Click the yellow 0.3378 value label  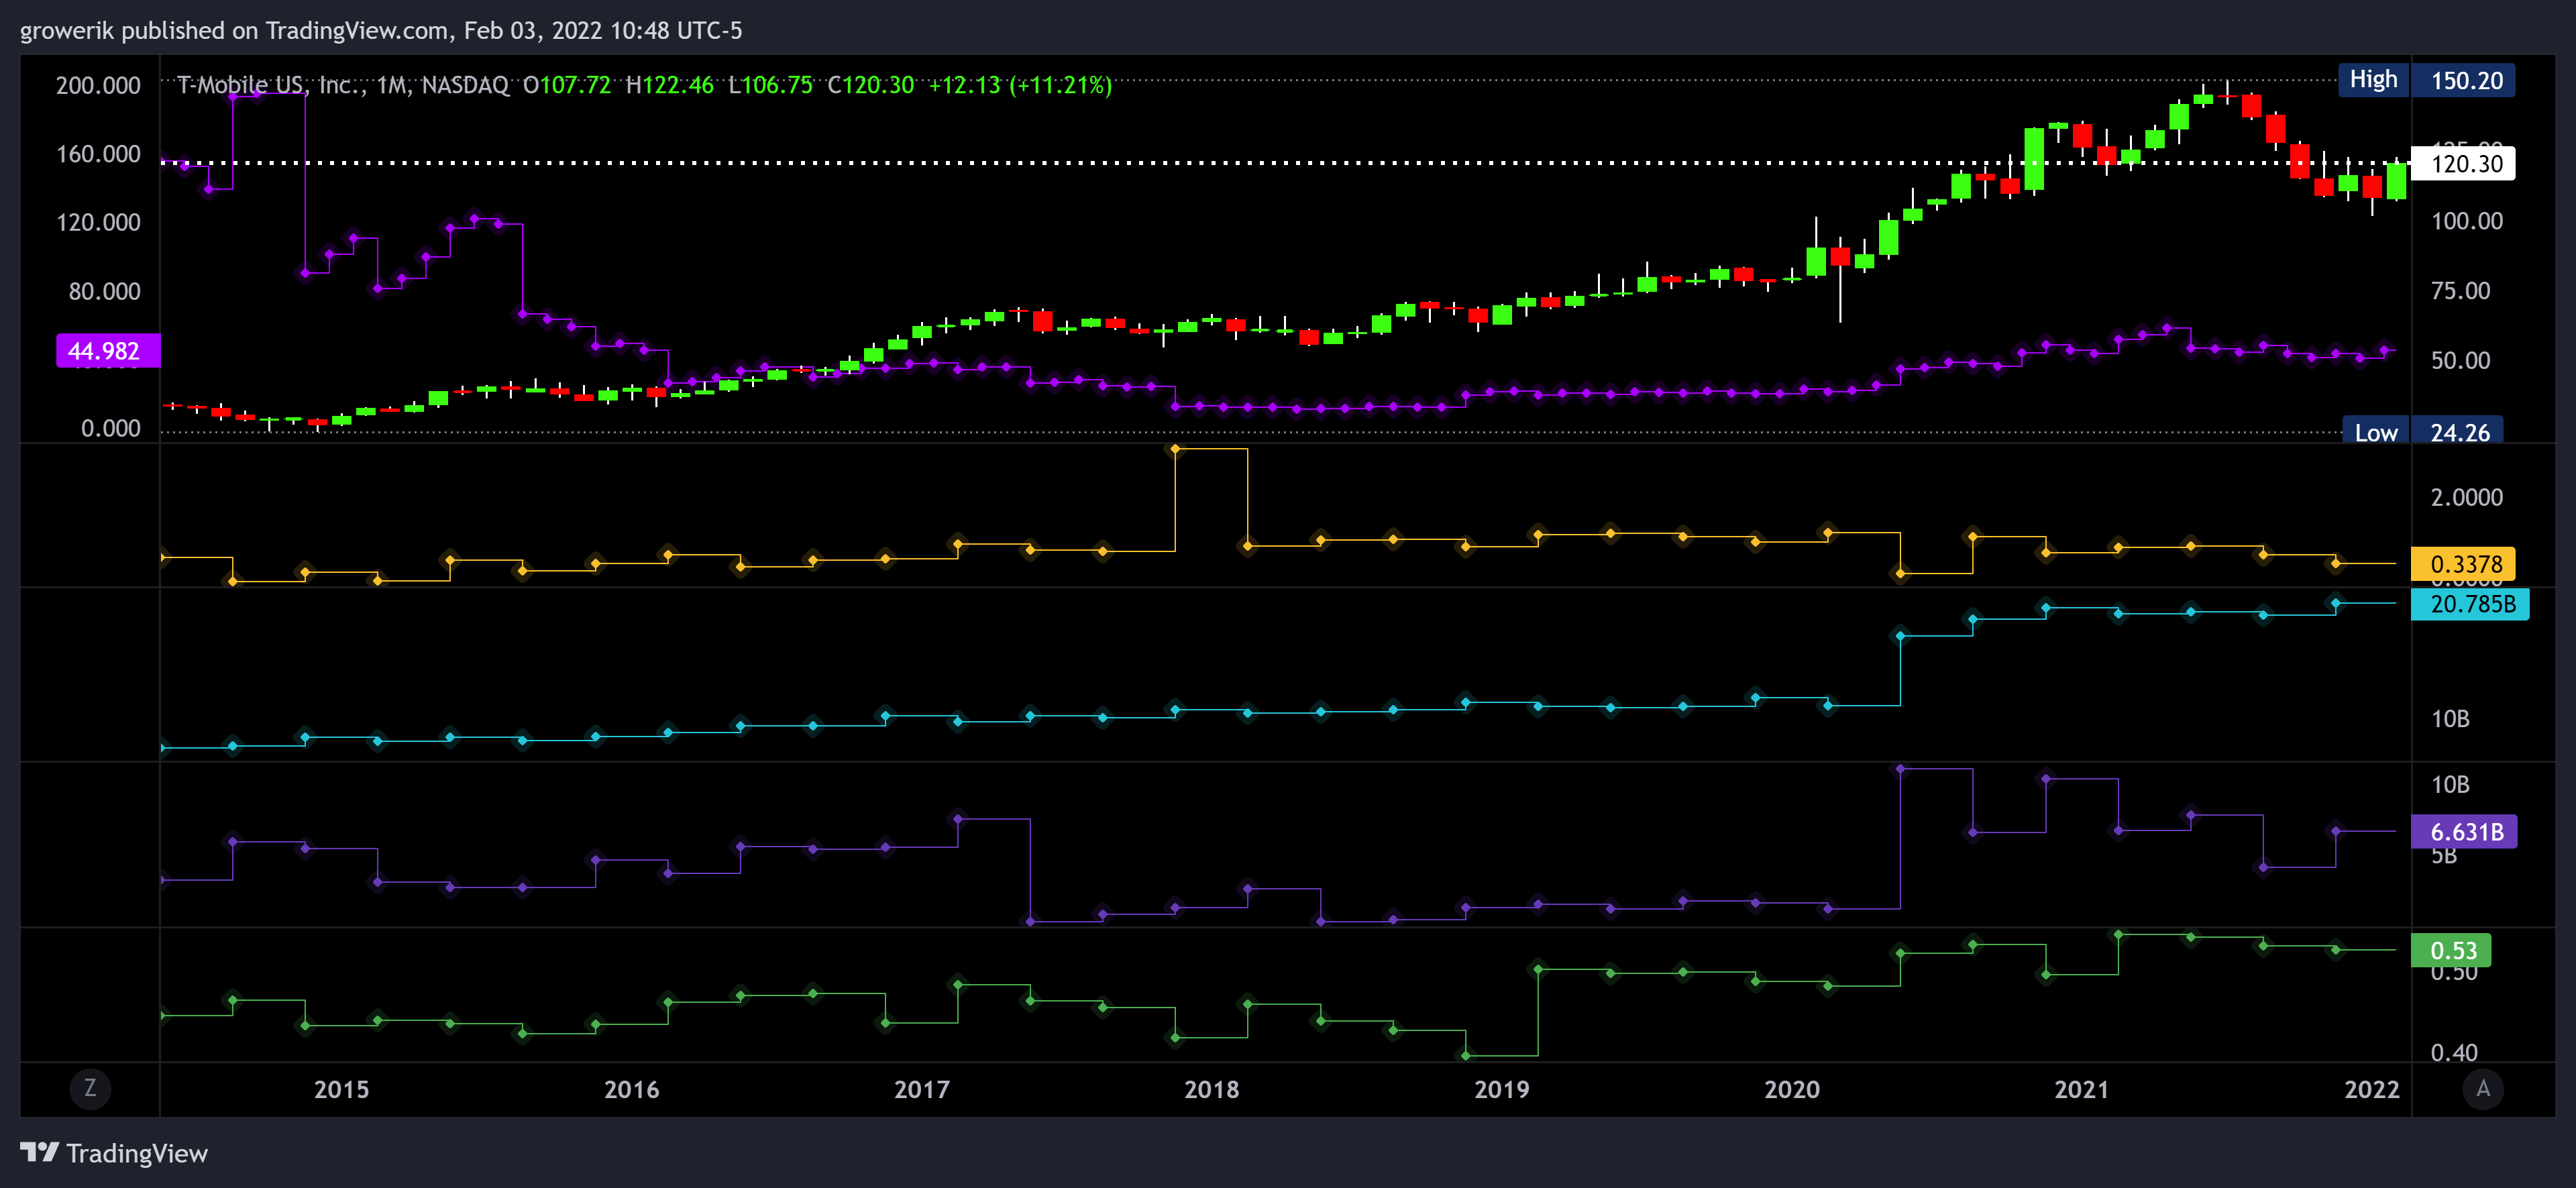tap(2463, 564)
